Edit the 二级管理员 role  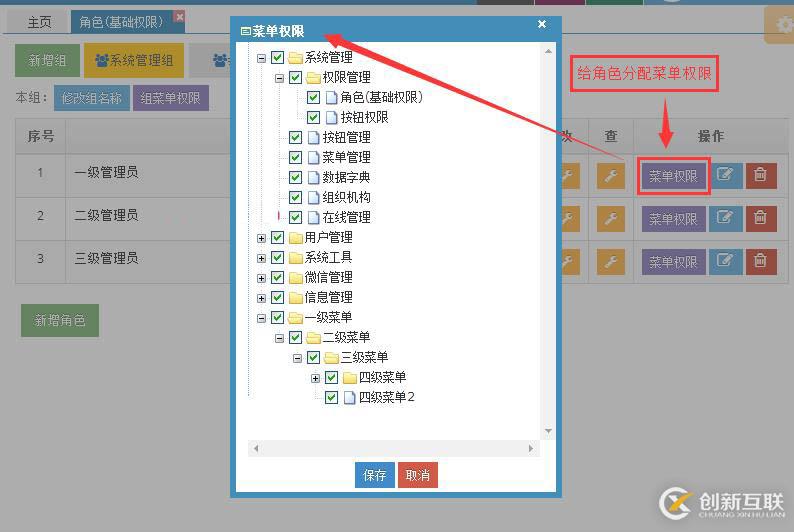(x=725, y=219)
